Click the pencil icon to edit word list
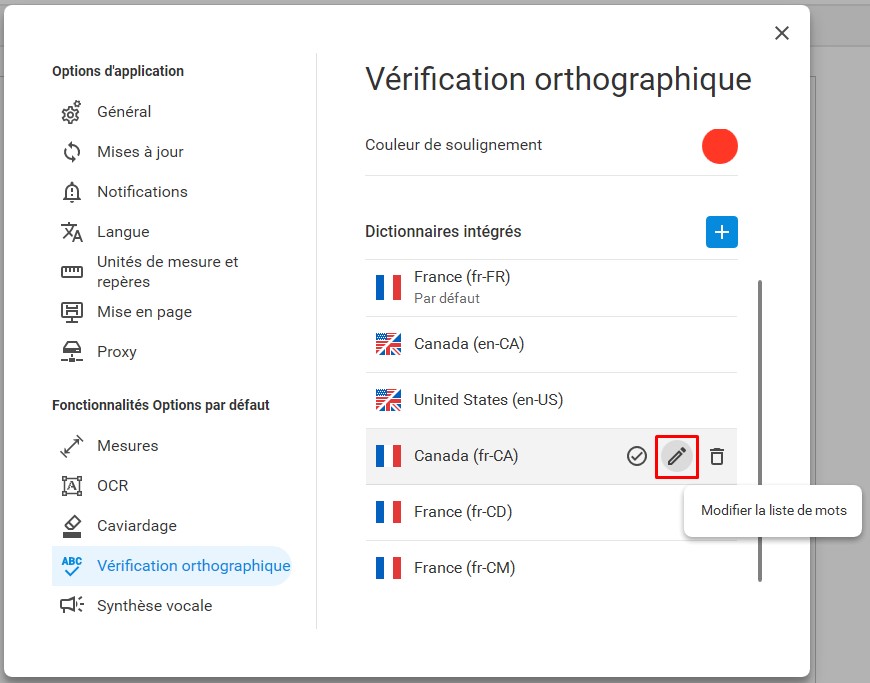Image resolution: width=870 pixels, height=683 pixels. click(x=676, y=457)
